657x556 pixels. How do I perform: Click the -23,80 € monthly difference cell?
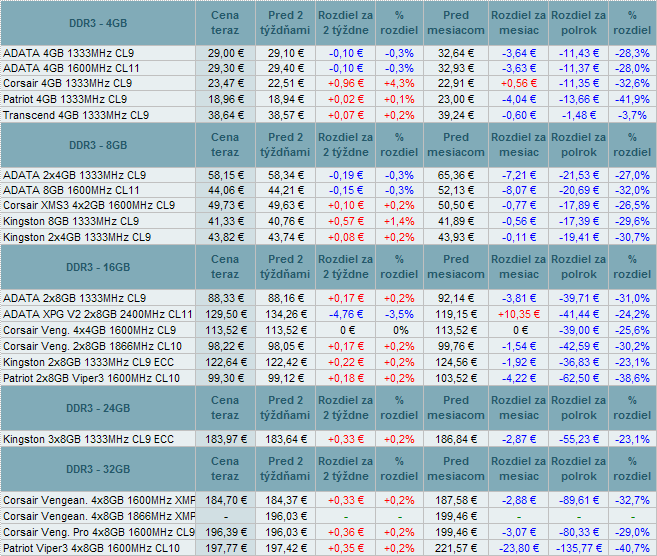pos(519,548)
